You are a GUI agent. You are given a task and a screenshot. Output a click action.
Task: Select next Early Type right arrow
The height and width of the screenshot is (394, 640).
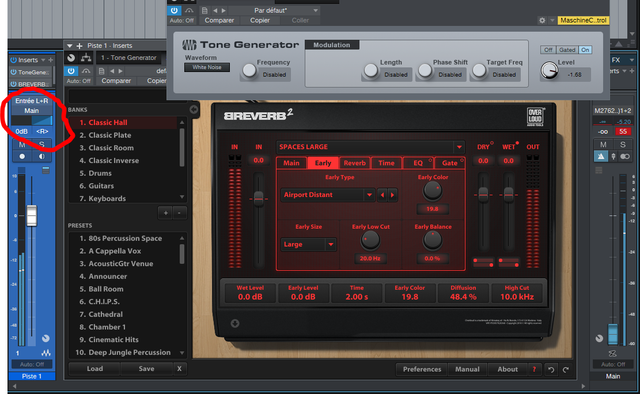(393, 195)
